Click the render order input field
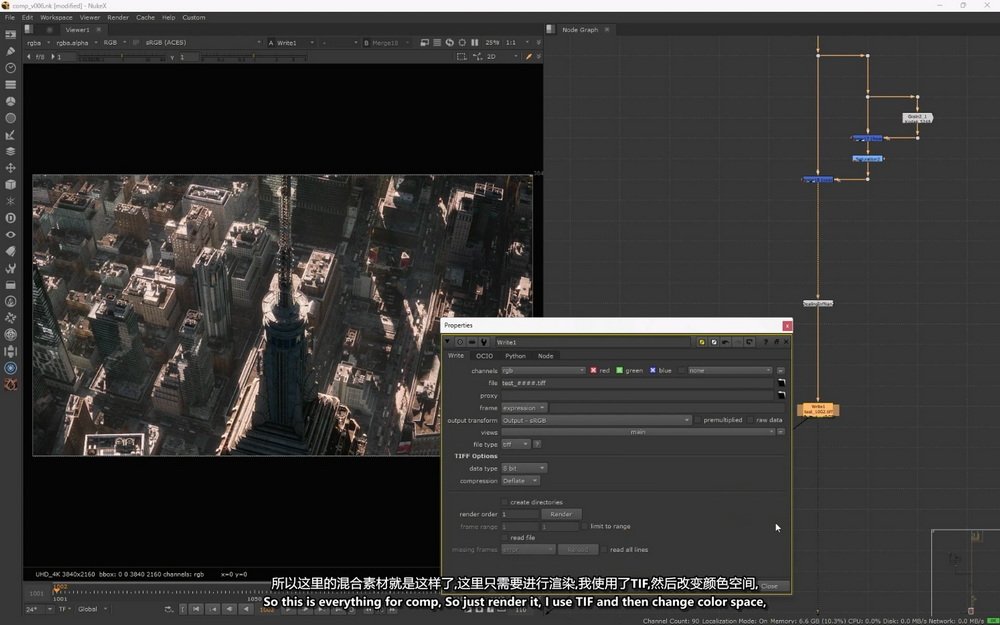Viewport: 1000px width, 625px height. [x=519, y=514]
